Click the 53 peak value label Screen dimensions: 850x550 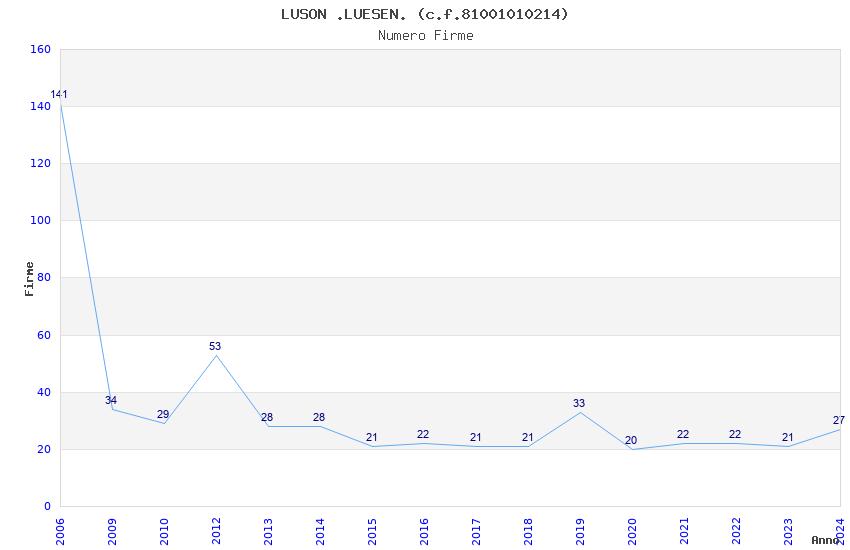tap(215, 346)
